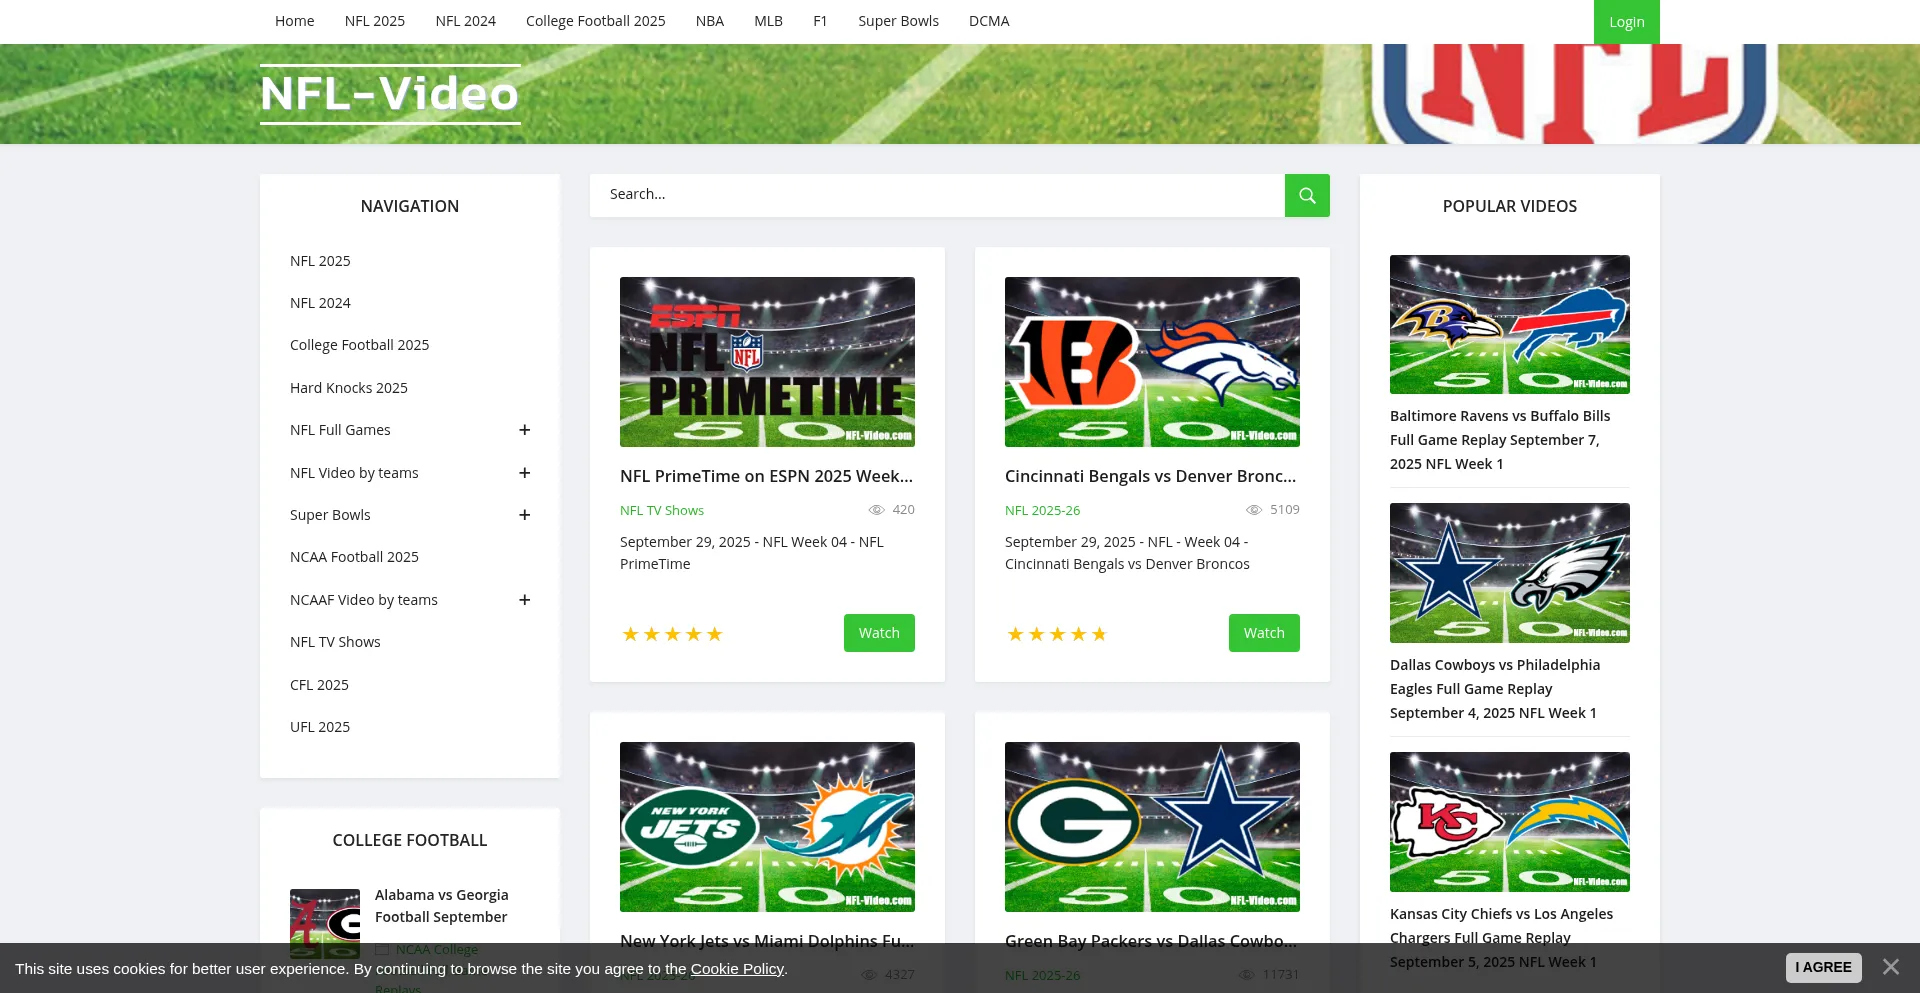Accept cookies with I AGREE button

coord(1823,967)
